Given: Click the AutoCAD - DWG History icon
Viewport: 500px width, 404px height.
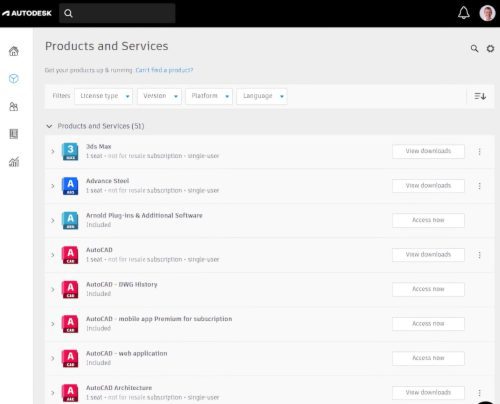Looking at the screenshot, I should [x=70, y=289].
